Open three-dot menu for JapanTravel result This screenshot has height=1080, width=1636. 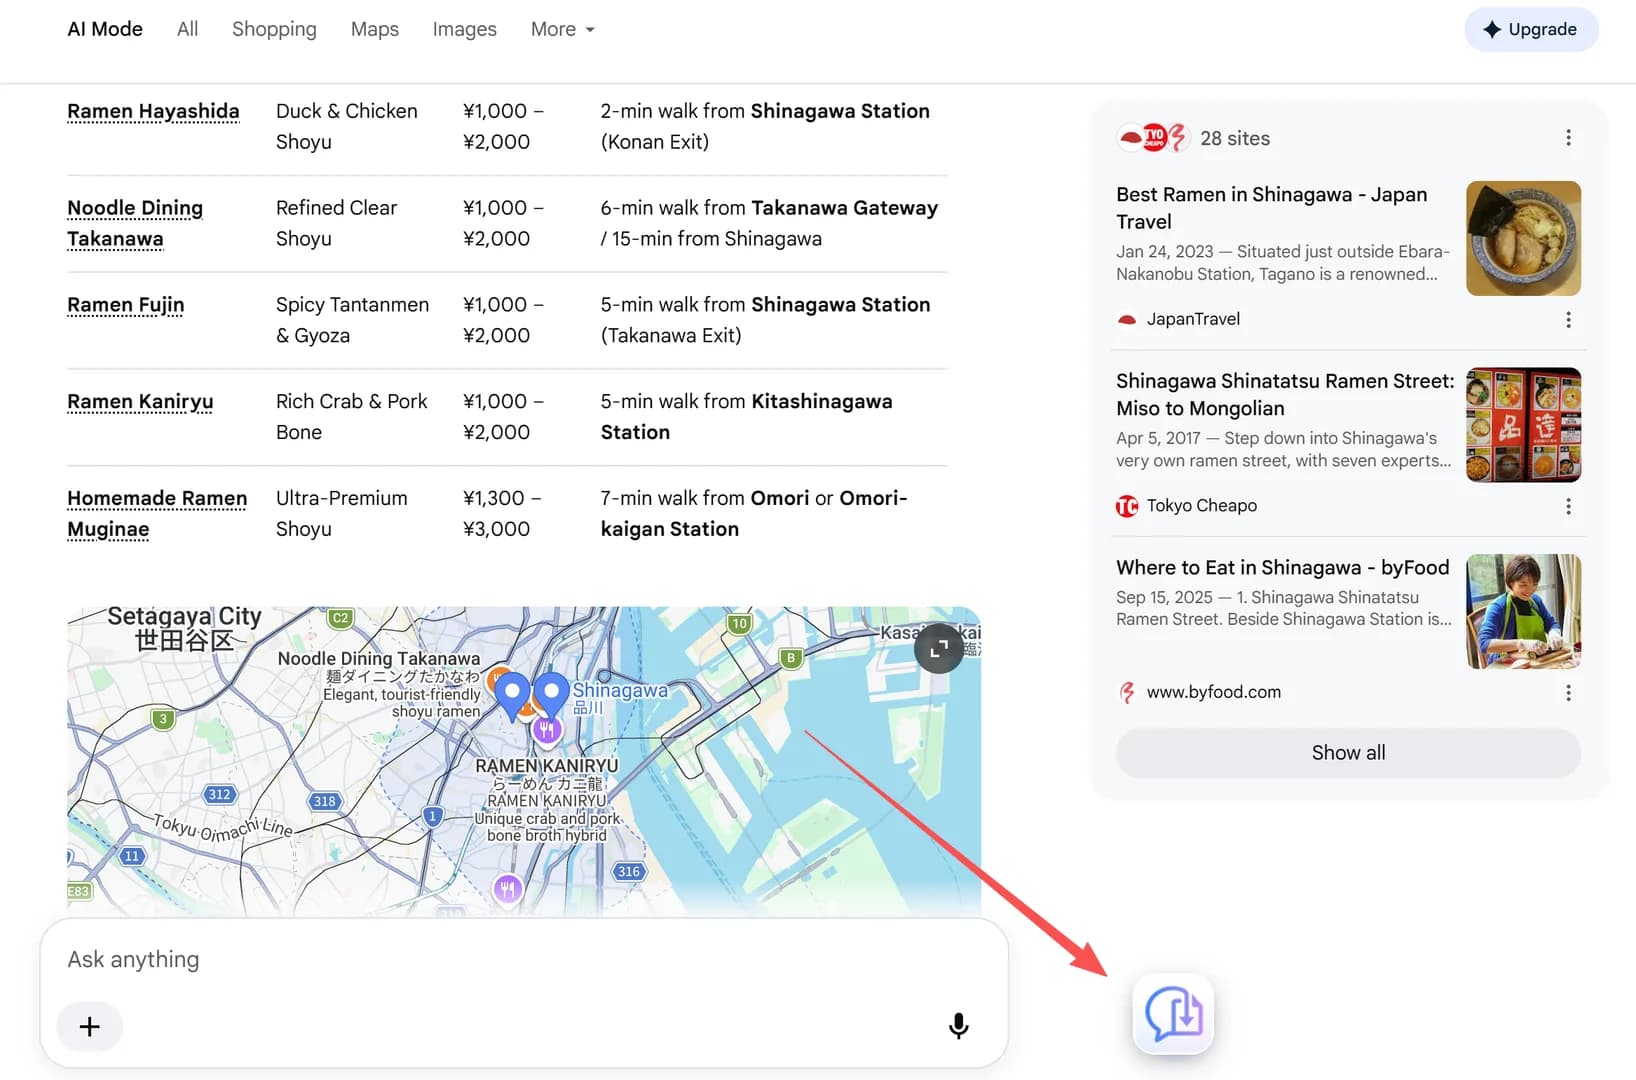coord(1568,320)
